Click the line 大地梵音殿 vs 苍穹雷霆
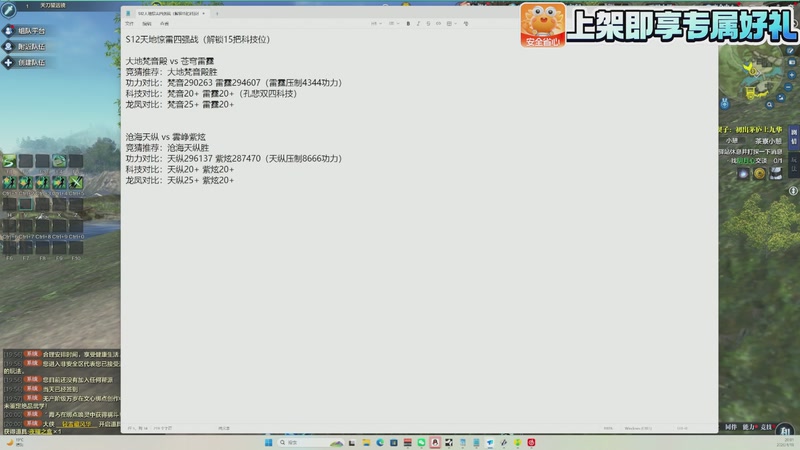The width and height of the screenshot is (800, 450). [x=170, y=61]
